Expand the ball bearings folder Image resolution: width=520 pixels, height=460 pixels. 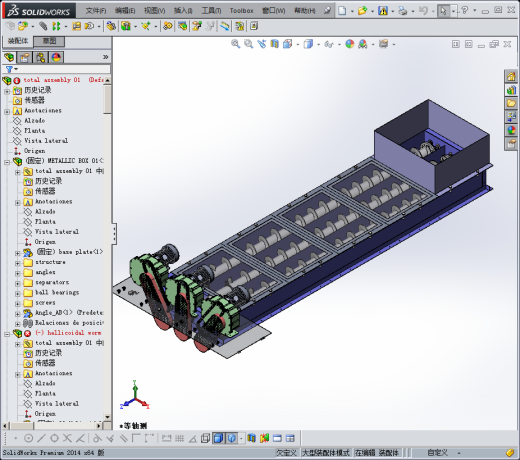(17, 293)
